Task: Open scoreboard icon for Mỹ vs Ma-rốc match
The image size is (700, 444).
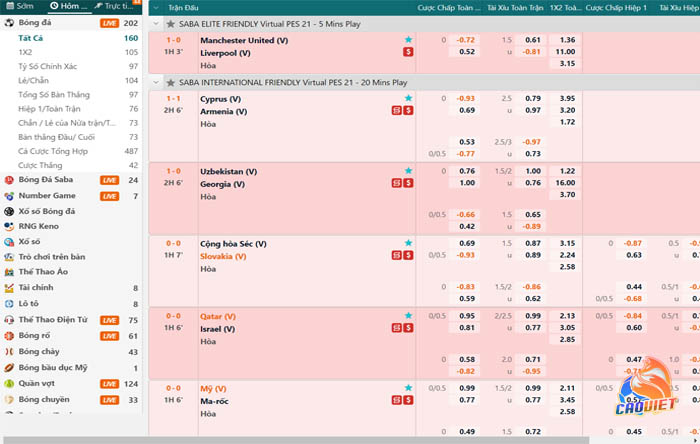Action: [x=396, y=400]
